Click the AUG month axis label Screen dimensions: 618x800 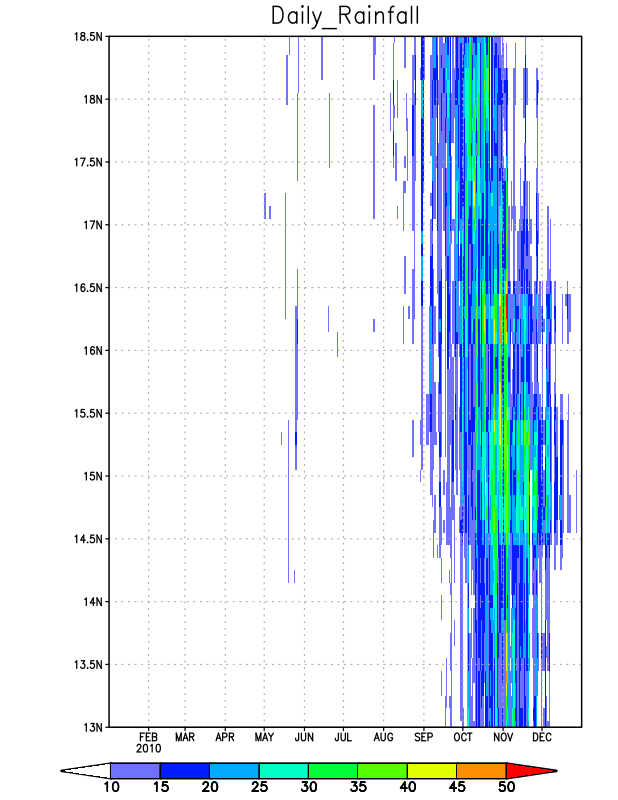(383, 738)
